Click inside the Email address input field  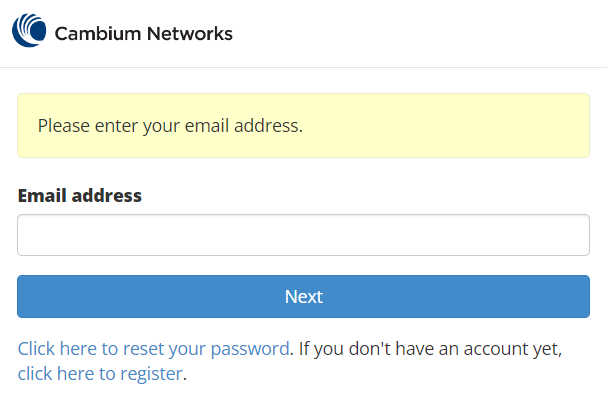click(303, 235)
